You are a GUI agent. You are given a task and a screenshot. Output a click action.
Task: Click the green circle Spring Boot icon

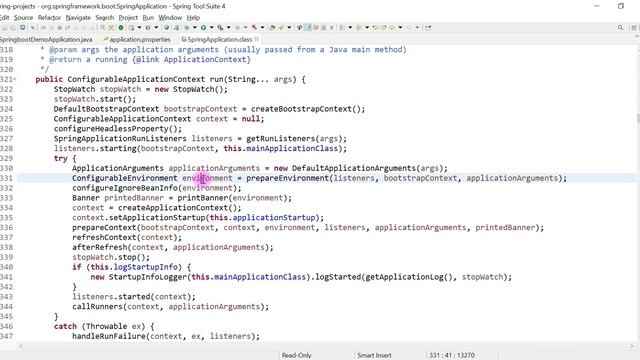pyautogui.click(x=121, y=28)
